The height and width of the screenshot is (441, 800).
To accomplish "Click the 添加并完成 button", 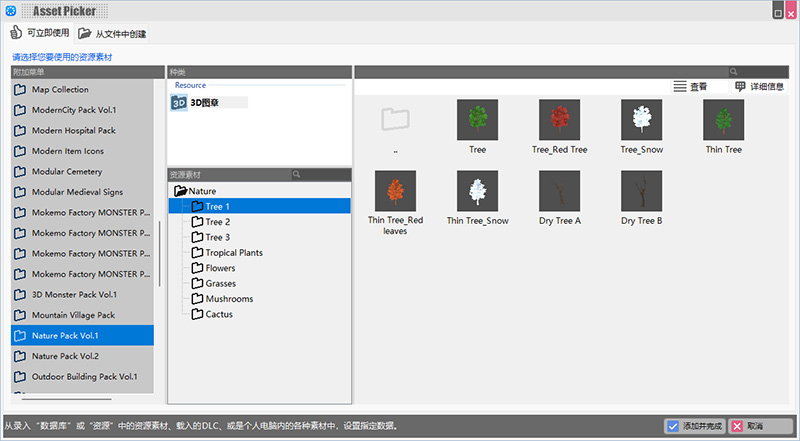I will pos(695,426).
